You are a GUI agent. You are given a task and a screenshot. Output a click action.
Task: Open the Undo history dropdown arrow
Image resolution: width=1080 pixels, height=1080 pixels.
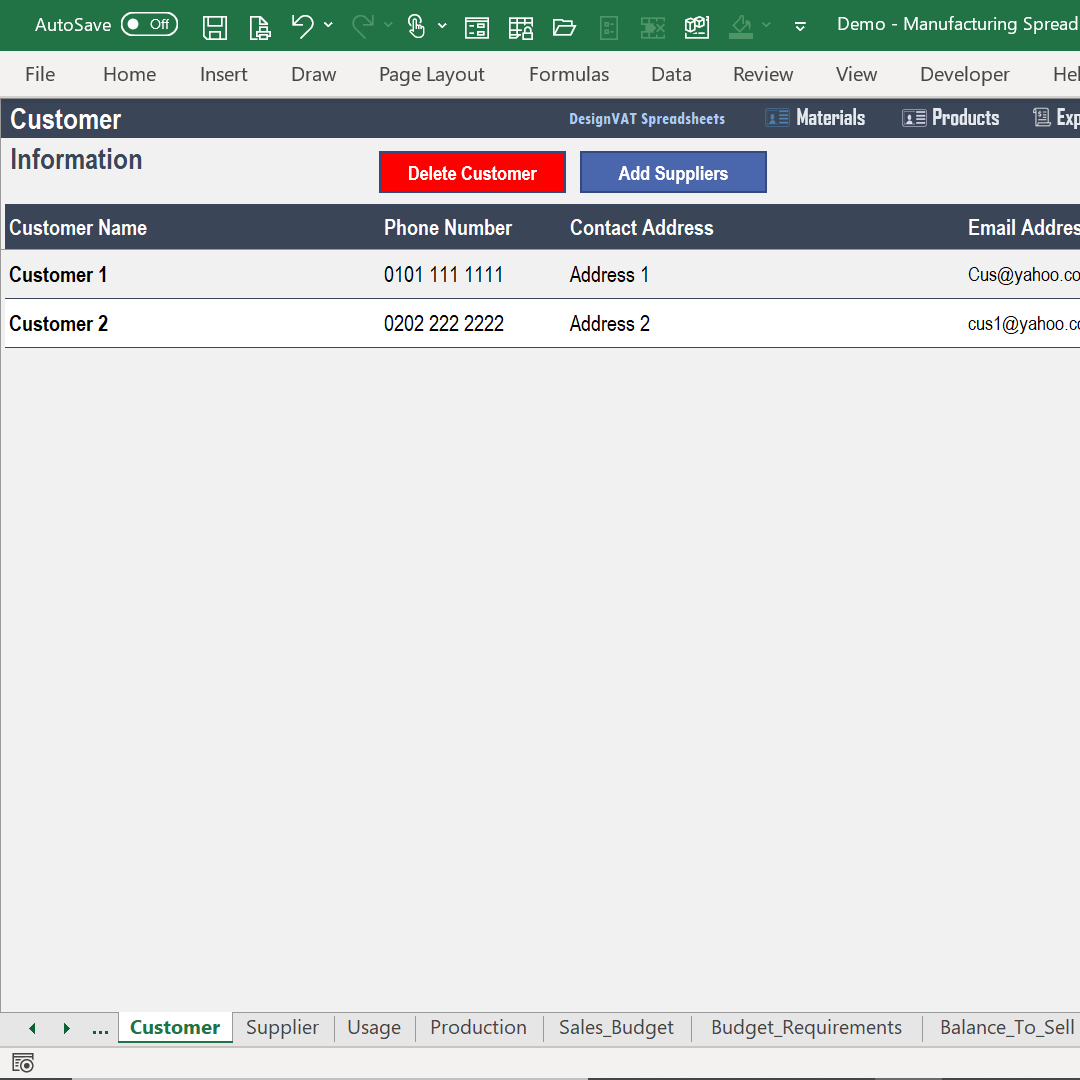click(328, 26)
